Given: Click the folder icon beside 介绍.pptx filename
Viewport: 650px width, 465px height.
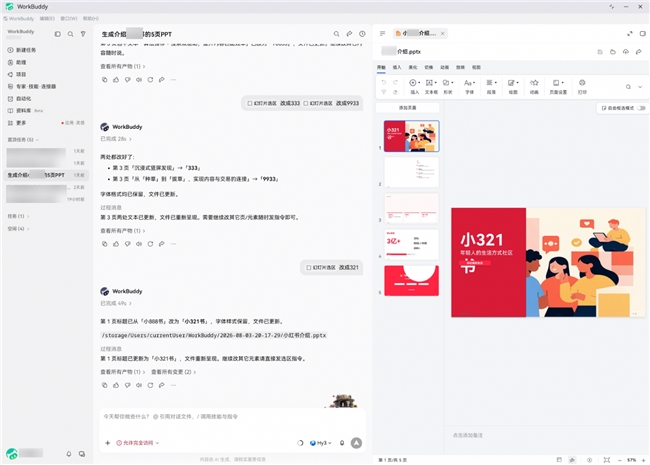Looking at the screenshot, I should coord(613,52).
